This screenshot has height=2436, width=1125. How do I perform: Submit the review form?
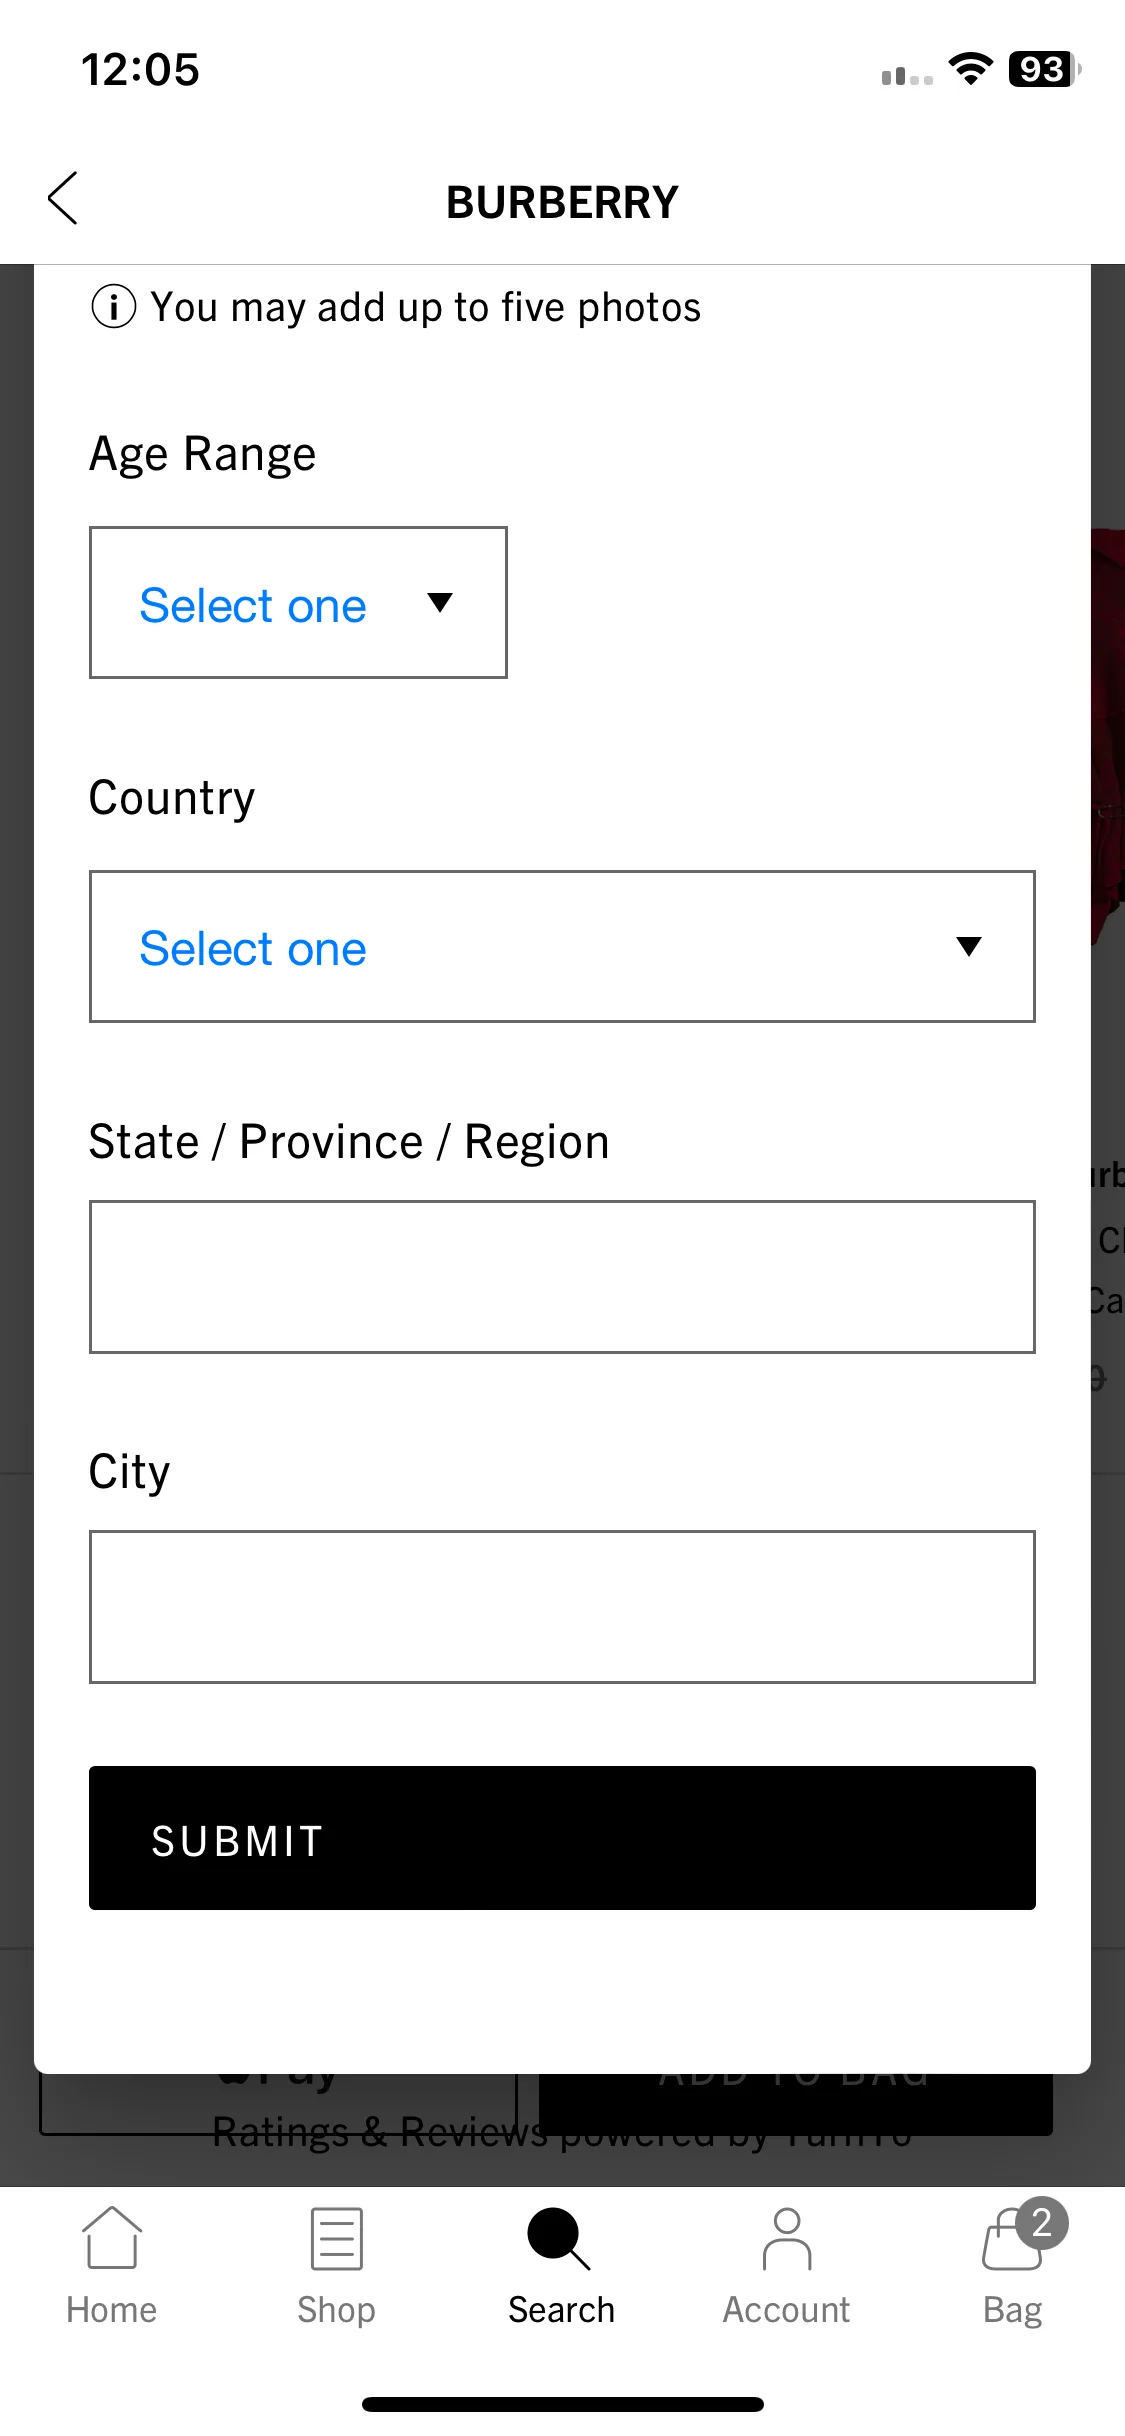[x=562, y=1838]
